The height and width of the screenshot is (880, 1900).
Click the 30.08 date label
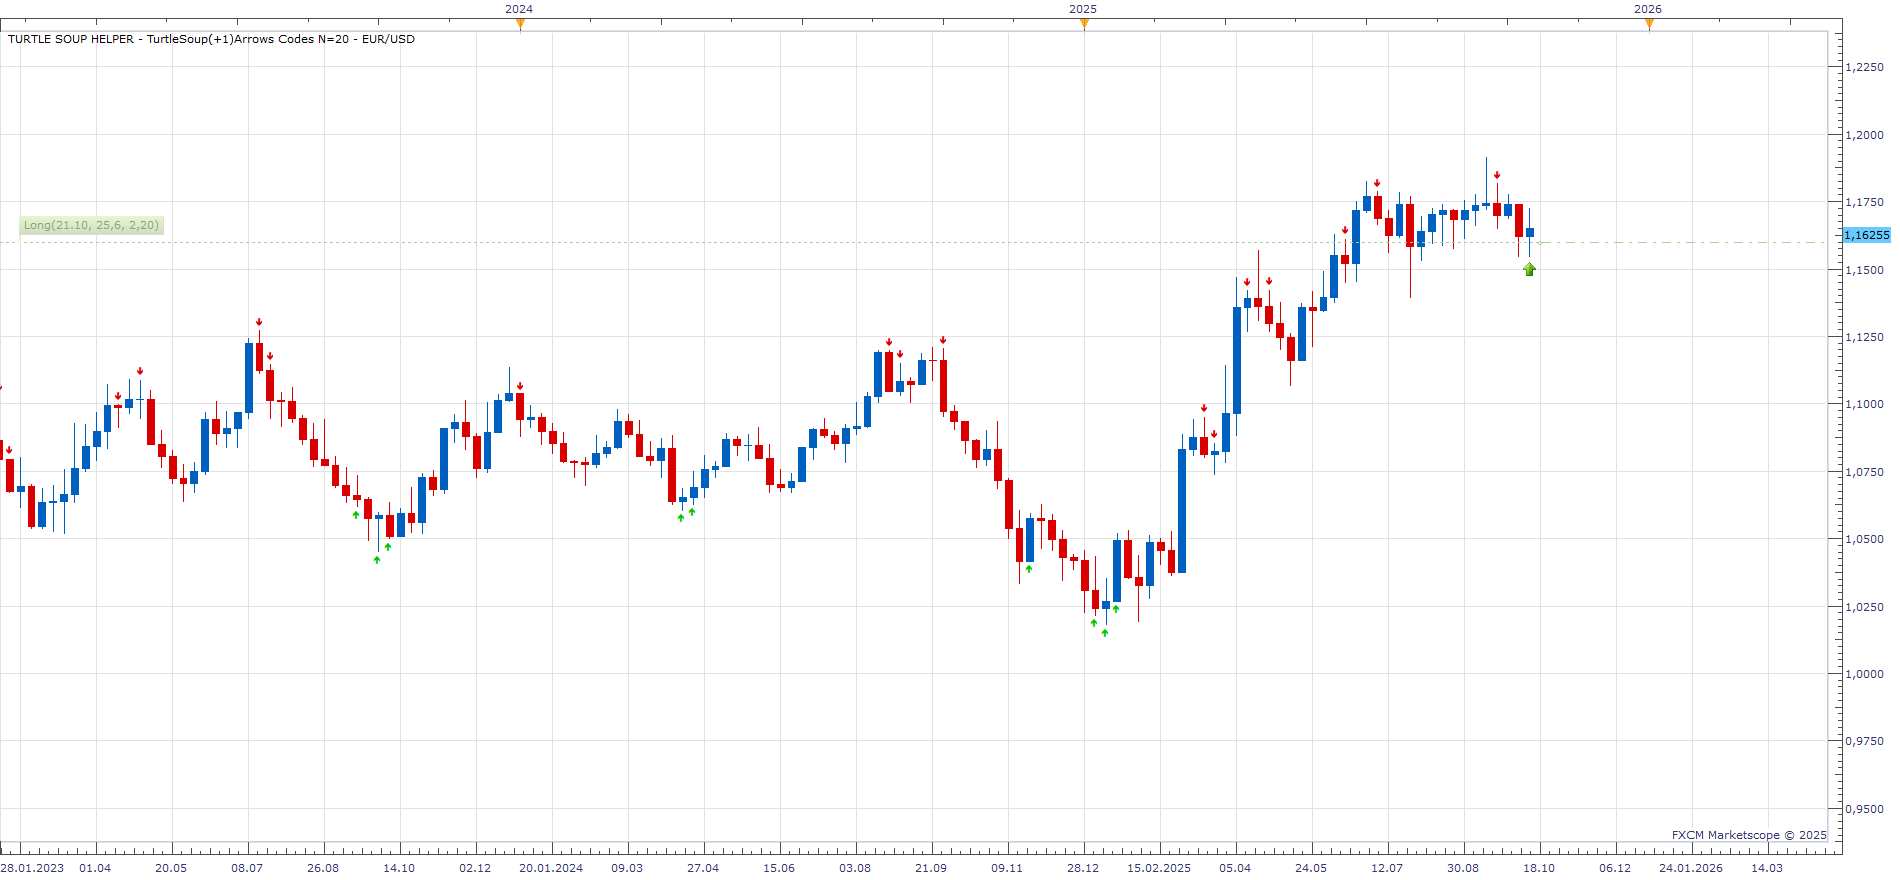point(1463,868)
